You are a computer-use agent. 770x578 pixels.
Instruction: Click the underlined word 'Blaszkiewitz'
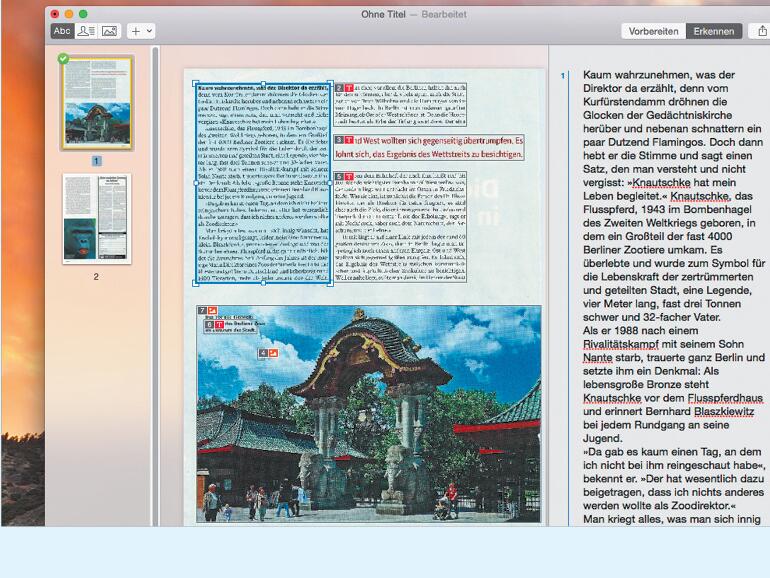(724, 412)
